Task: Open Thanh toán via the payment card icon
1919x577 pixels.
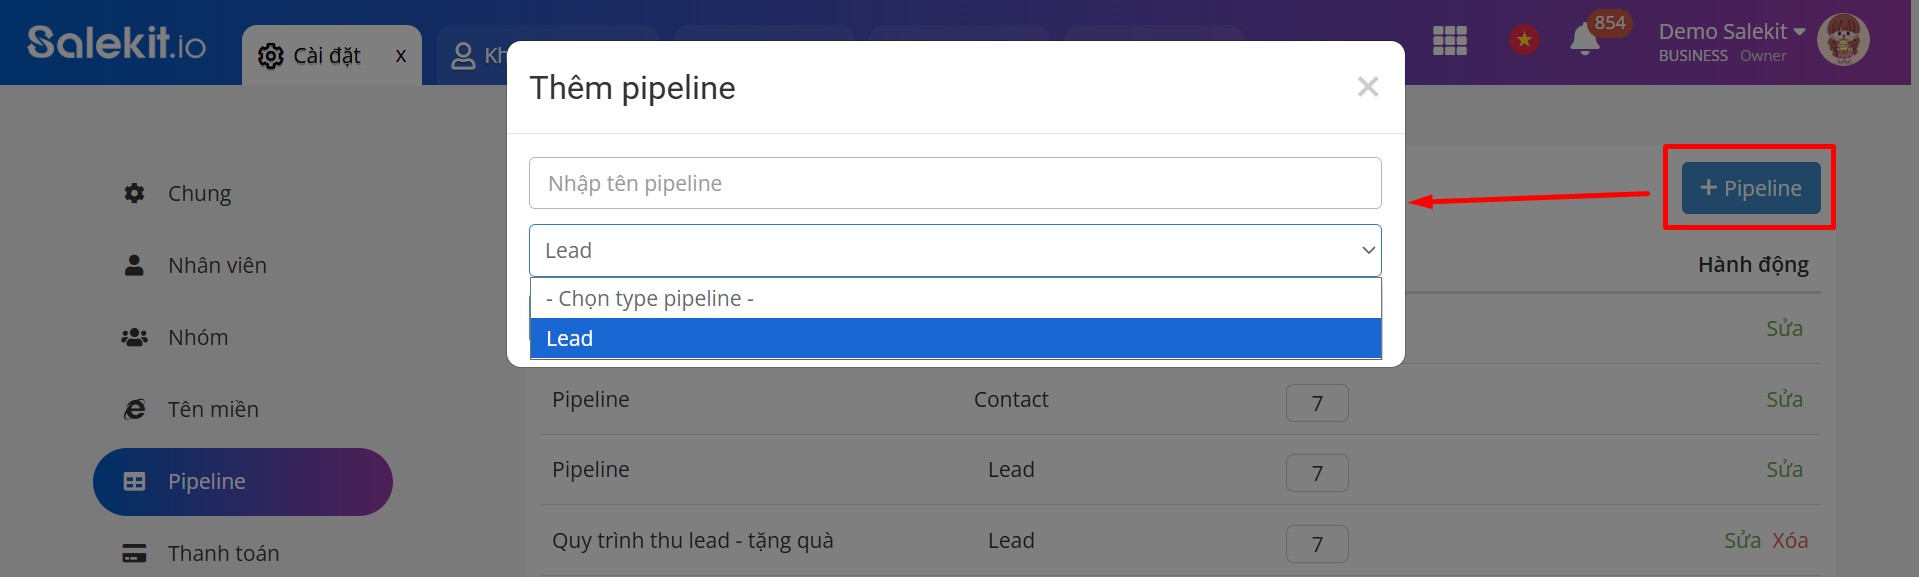Action: click(x=134, y=551)
